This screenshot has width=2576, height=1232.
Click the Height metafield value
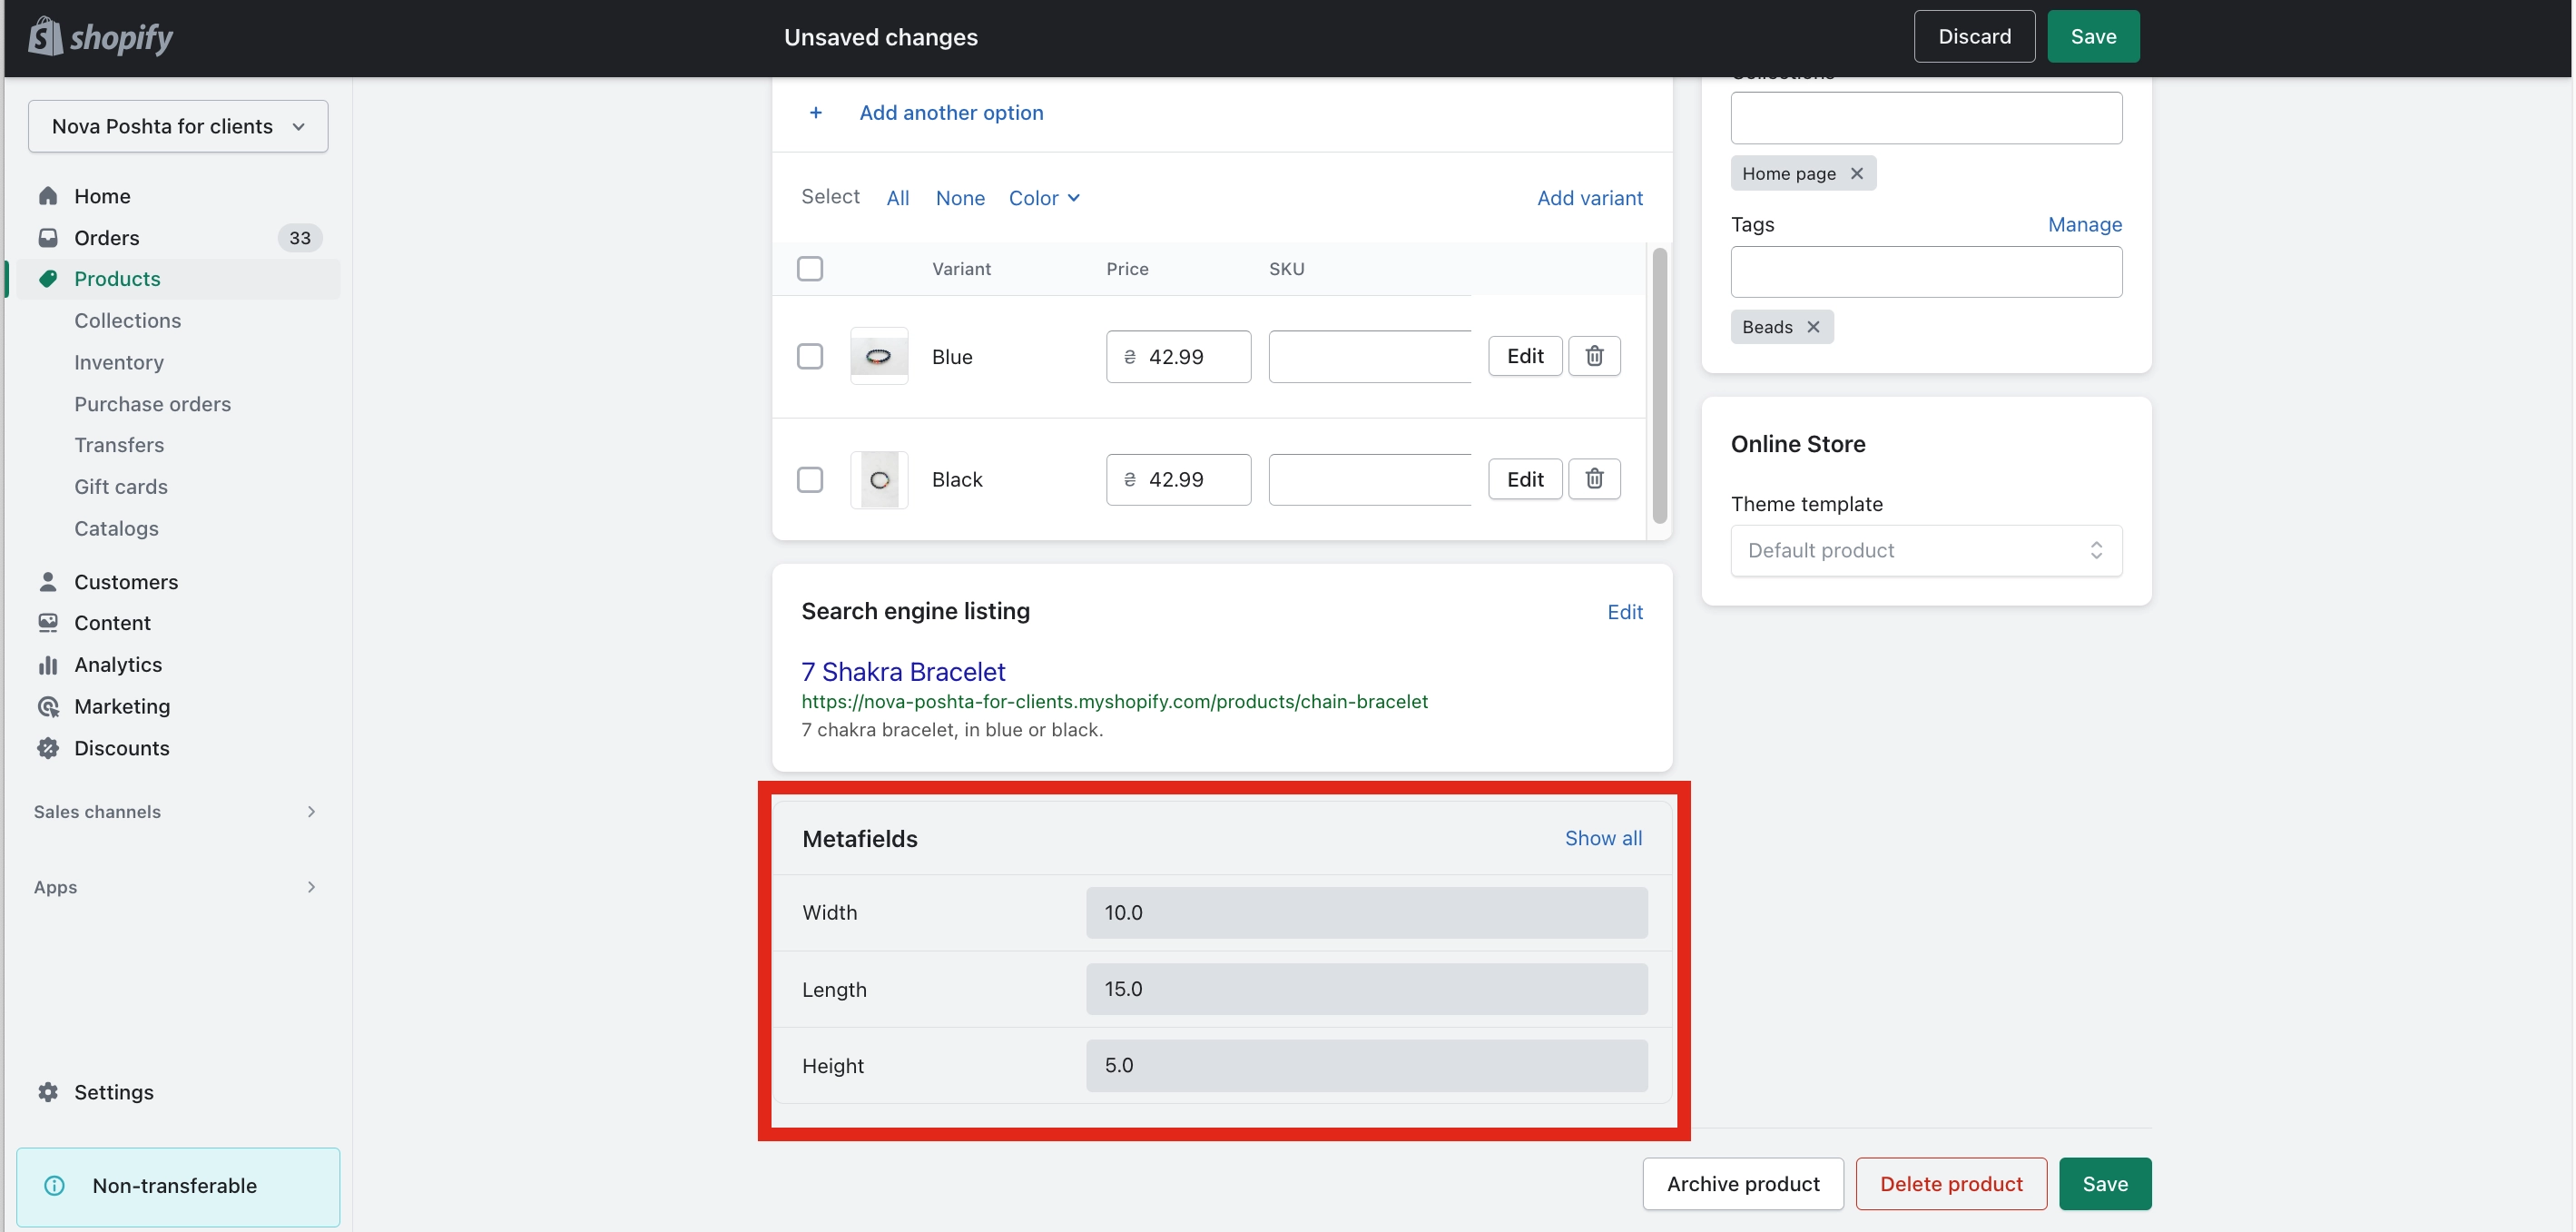[x=1367, y=1065]
